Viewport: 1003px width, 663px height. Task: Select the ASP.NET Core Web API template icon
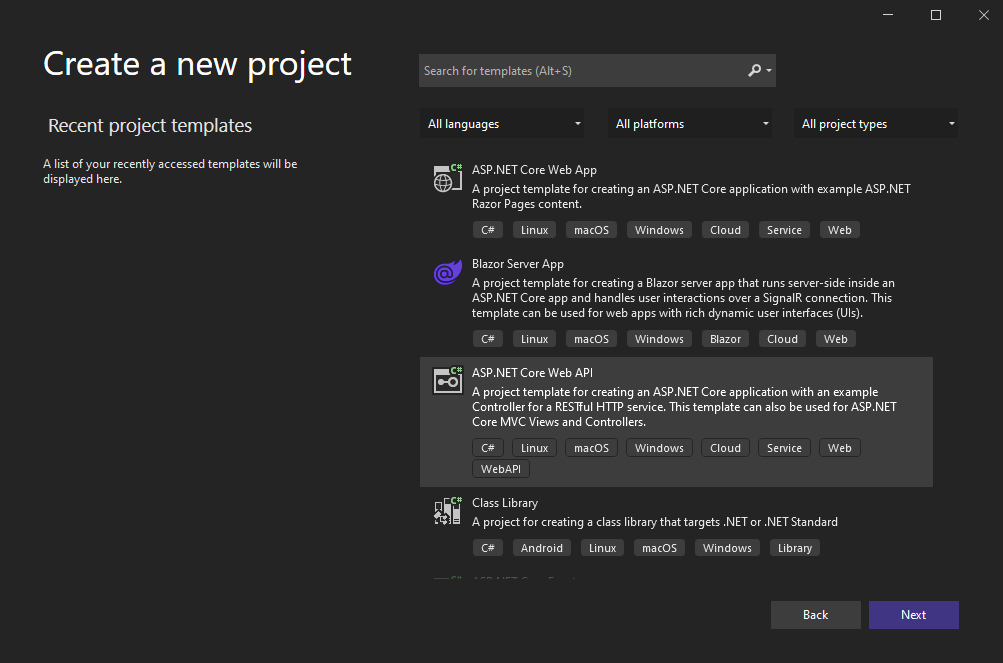coord(447,380)
